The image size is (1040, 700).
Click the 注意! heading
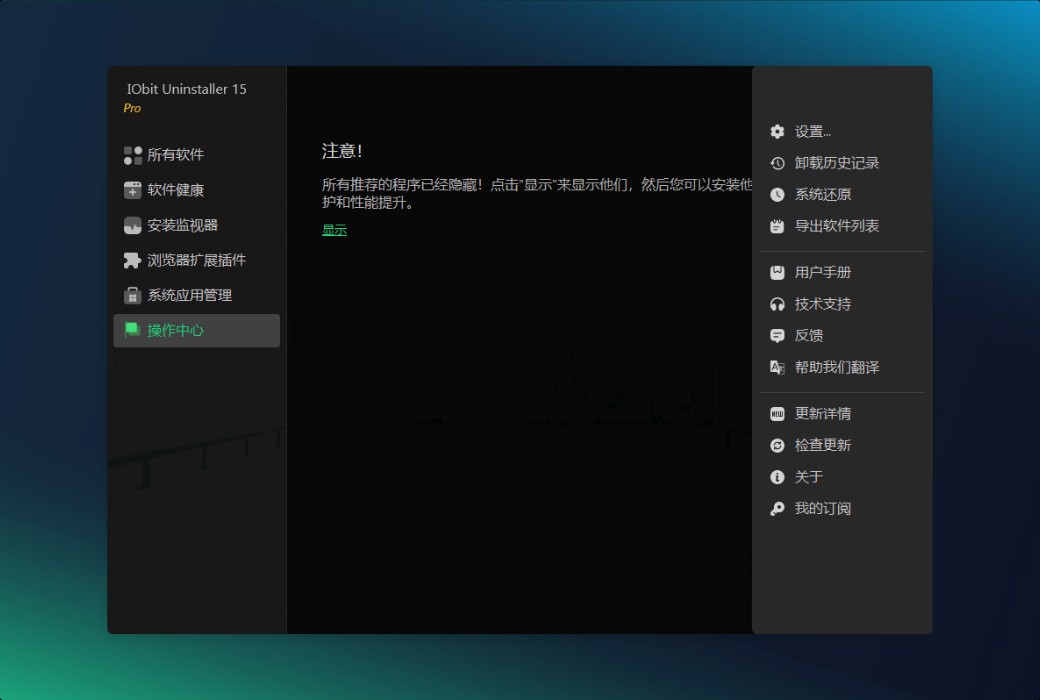coord(342,151)
